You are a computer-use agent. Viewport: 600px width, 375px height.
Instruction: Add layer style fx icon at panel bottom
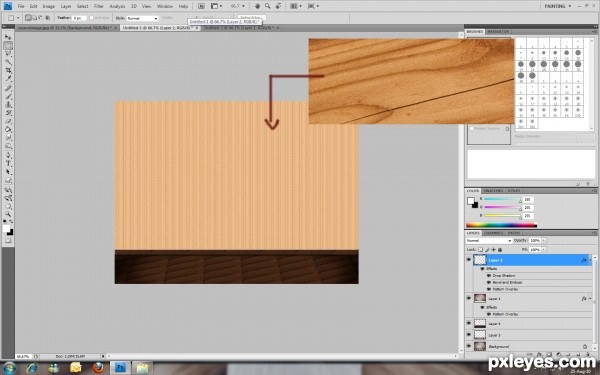[x=539, y=355]
